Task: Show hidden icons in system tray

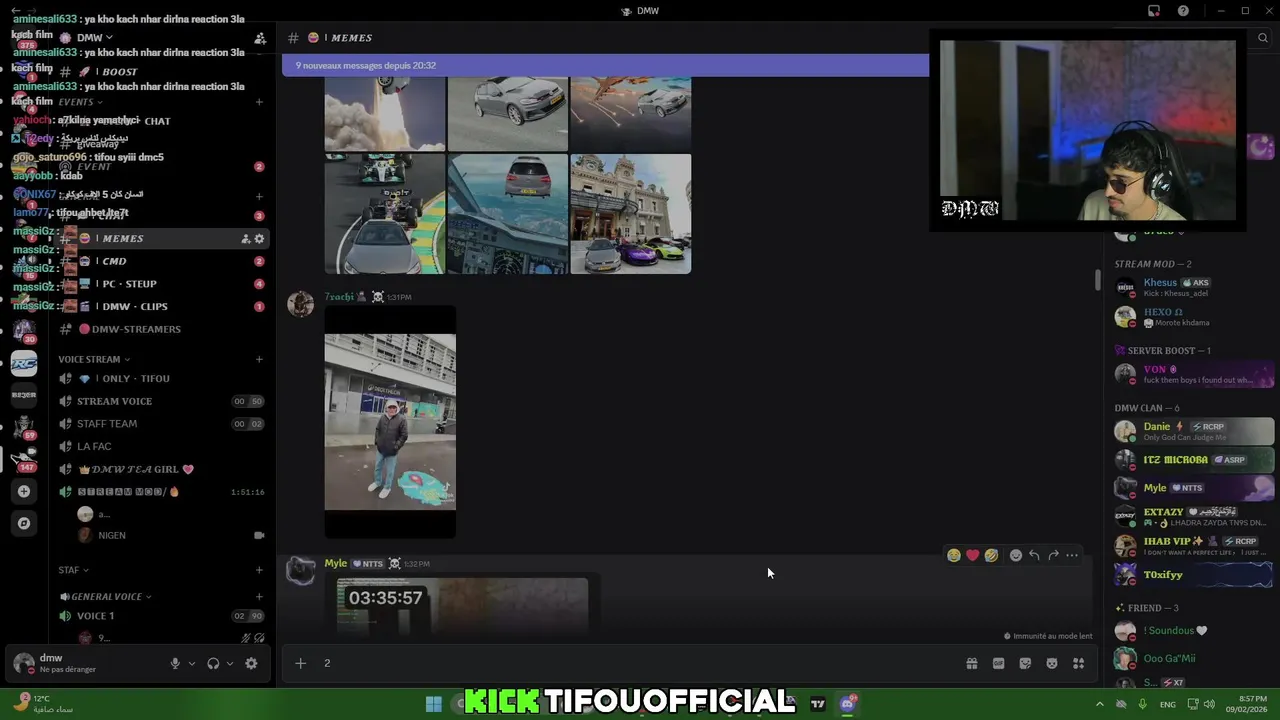Action: point(1100,704)
